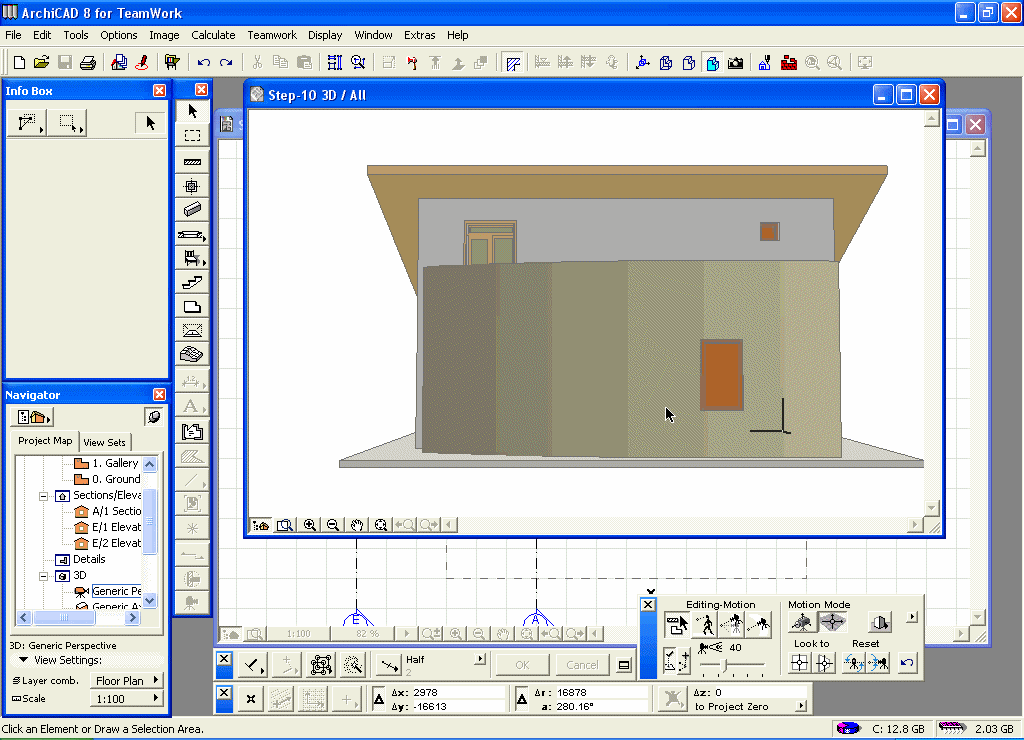Open the Scale 1:100 dropdown
Image resolution: width=1024 pixels, height=740 pixels.
click(x=128, y=699)
